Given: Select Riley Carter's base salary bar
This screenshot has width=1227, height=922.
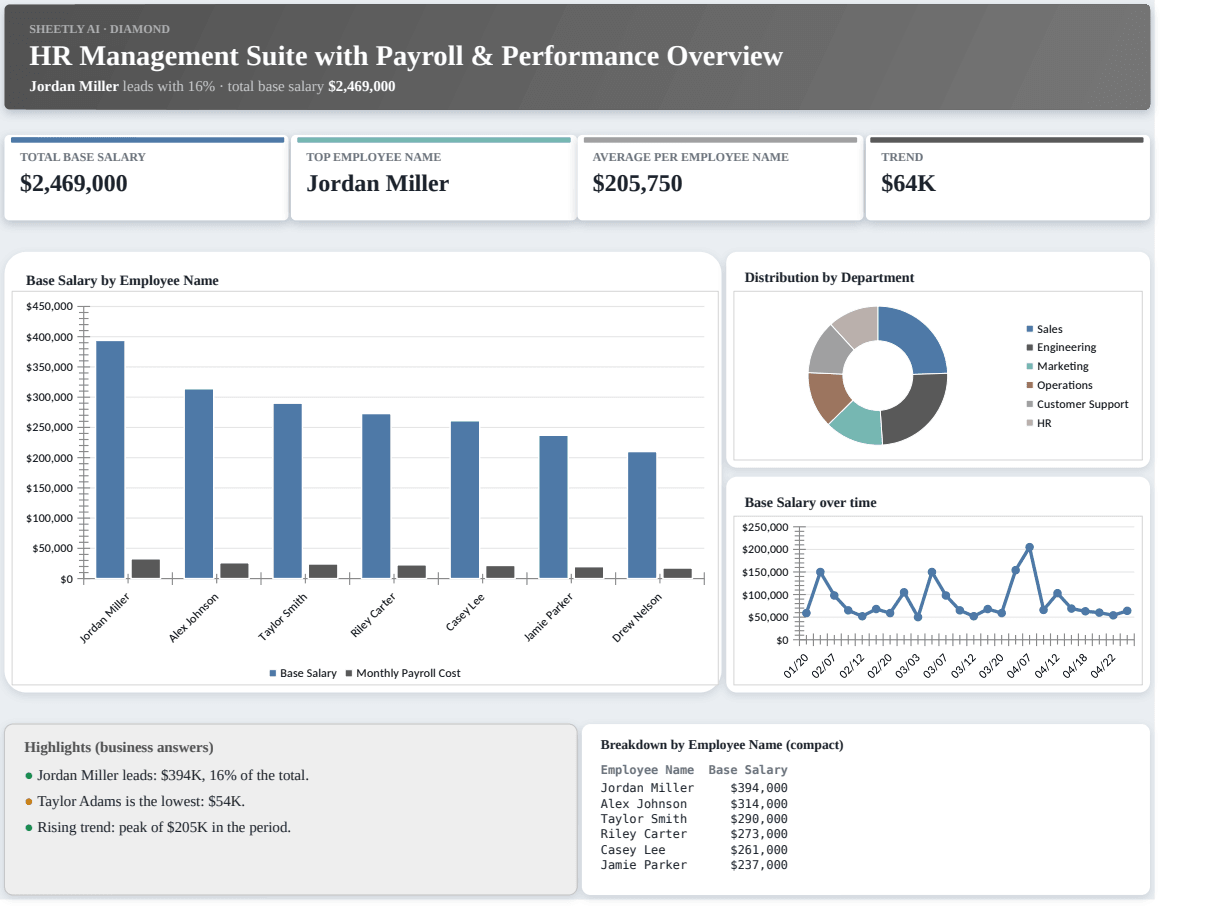Looking at the screenshot, I should (376, 496).
